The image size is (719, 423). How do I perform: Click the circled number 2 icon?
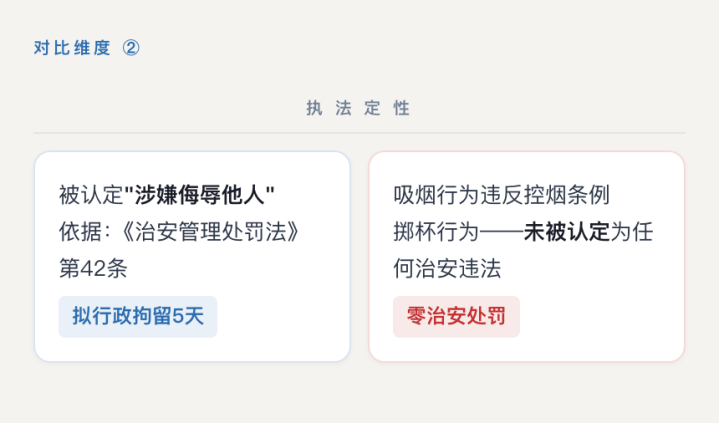coord(131,48)
